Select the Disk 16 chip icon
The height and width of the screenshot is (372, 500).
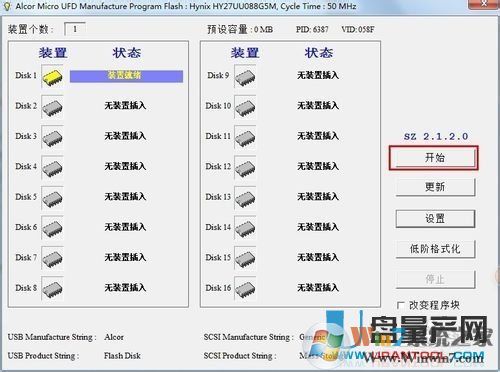click(x=245, y=289)
